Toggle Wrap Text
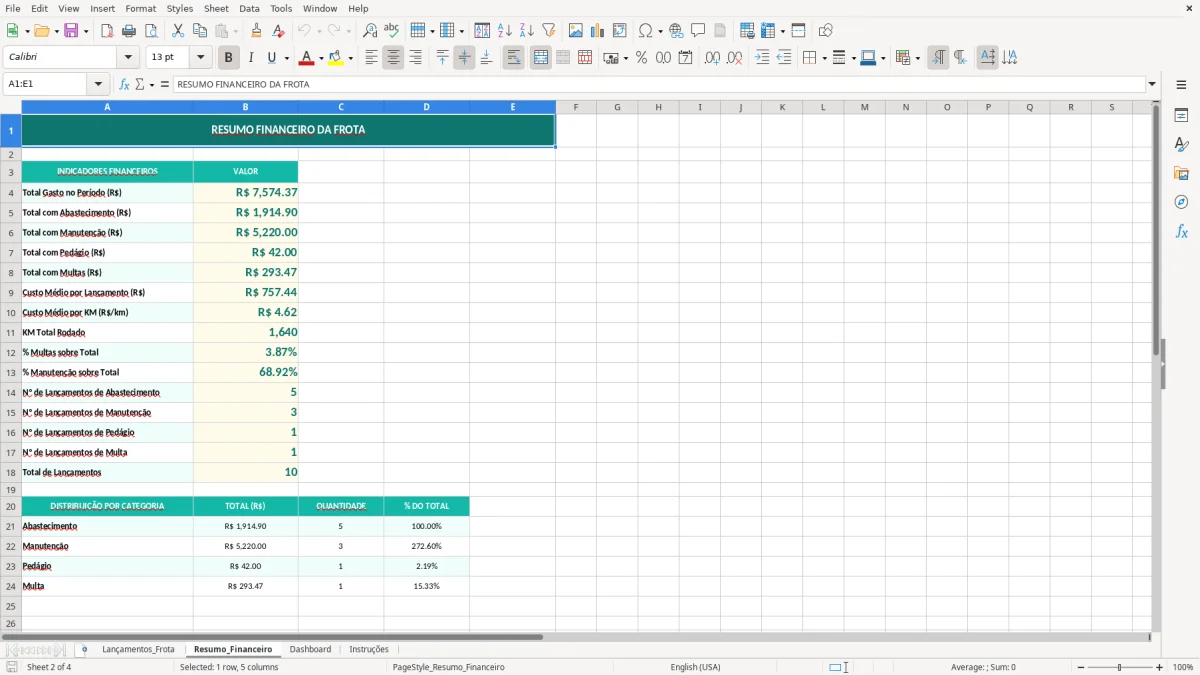Viewport: 1200px width, 675px height. click(514, 58)
